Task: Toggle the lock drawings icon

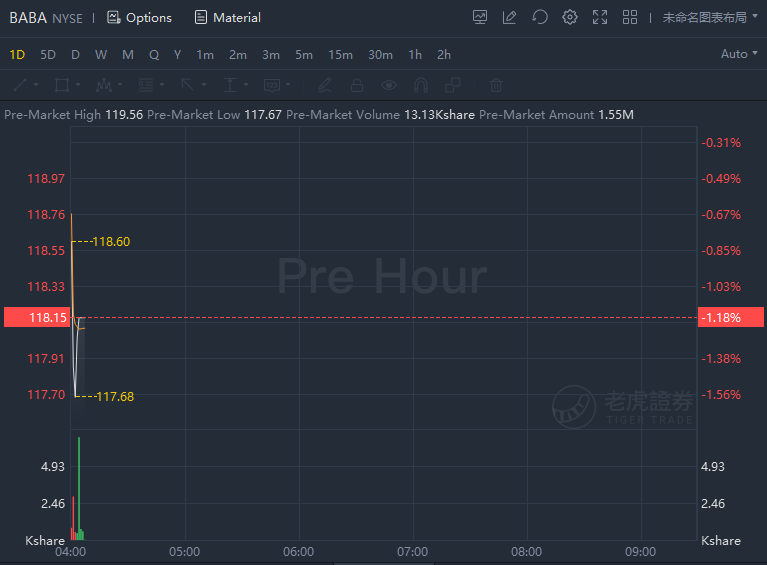Action: (x=357, y=85)
